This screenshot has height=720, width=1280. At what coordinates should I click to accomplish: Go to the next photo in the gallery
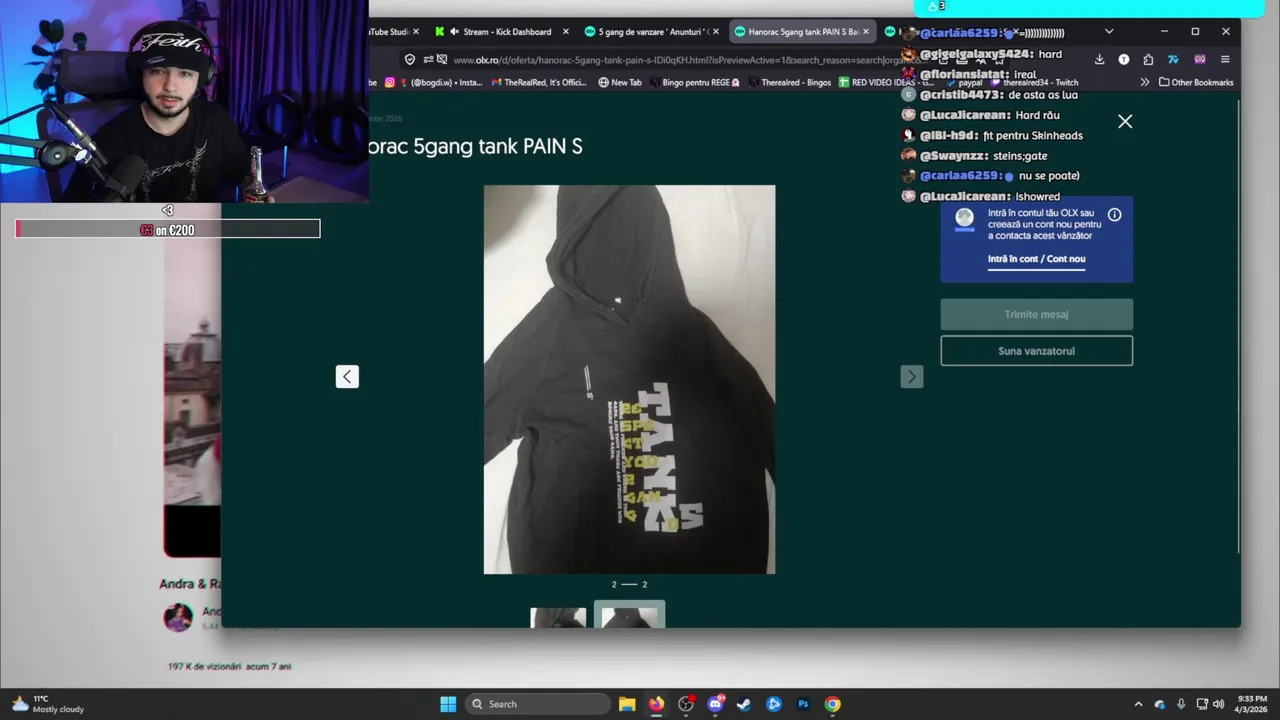pyautogui.click(x=911, y=376)
